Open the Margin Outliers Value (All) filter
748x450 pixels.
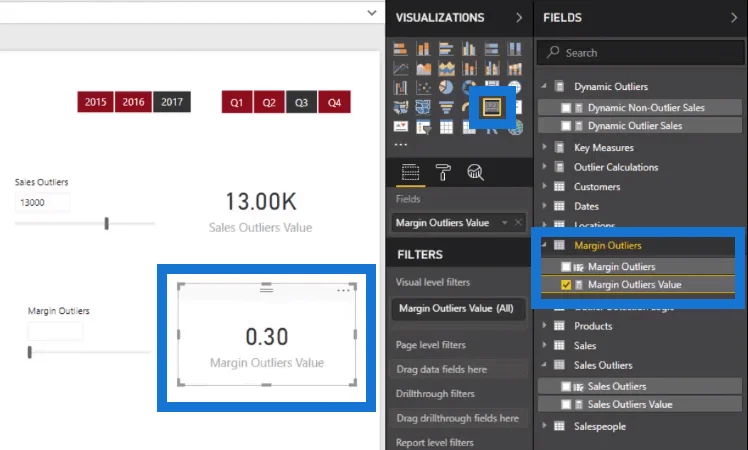pos(458,309)
